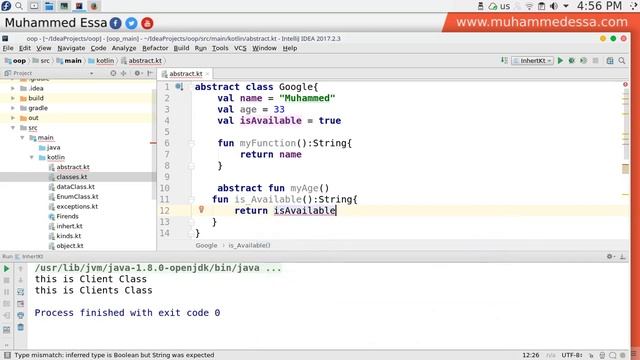Select exceptions.kt in project tree

(x=77, y=206)
